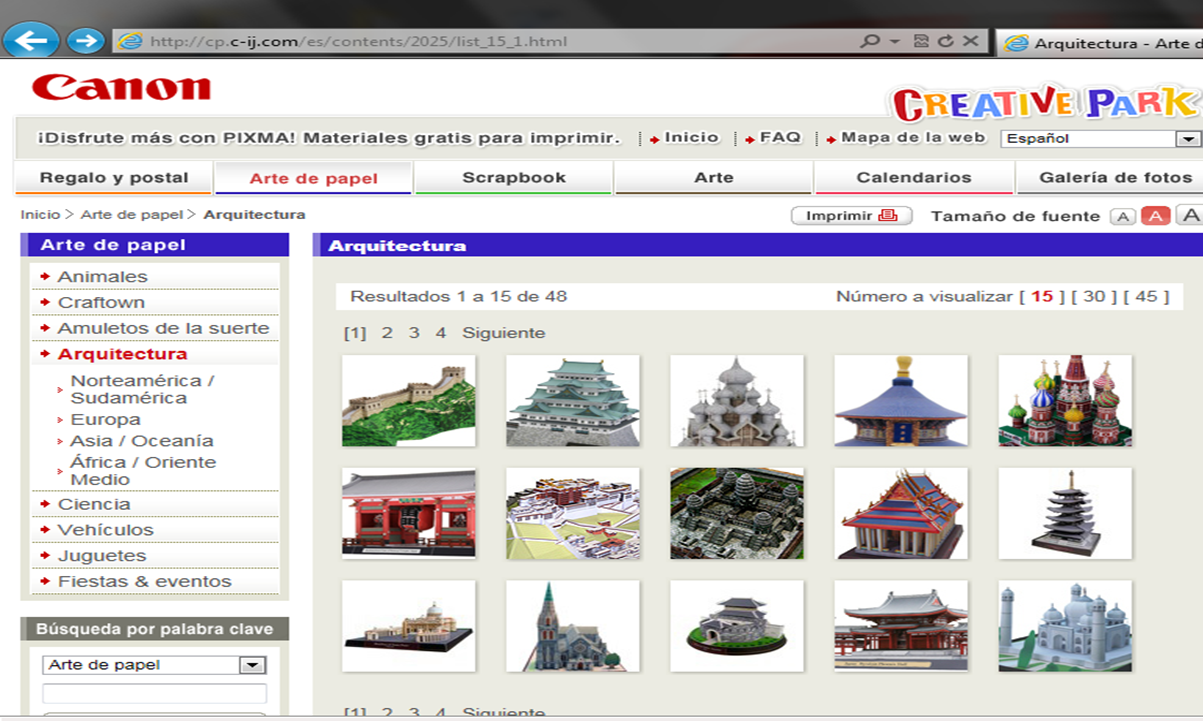Go to the FAQ link
The image size is (1203, 721).
(779, 138)
